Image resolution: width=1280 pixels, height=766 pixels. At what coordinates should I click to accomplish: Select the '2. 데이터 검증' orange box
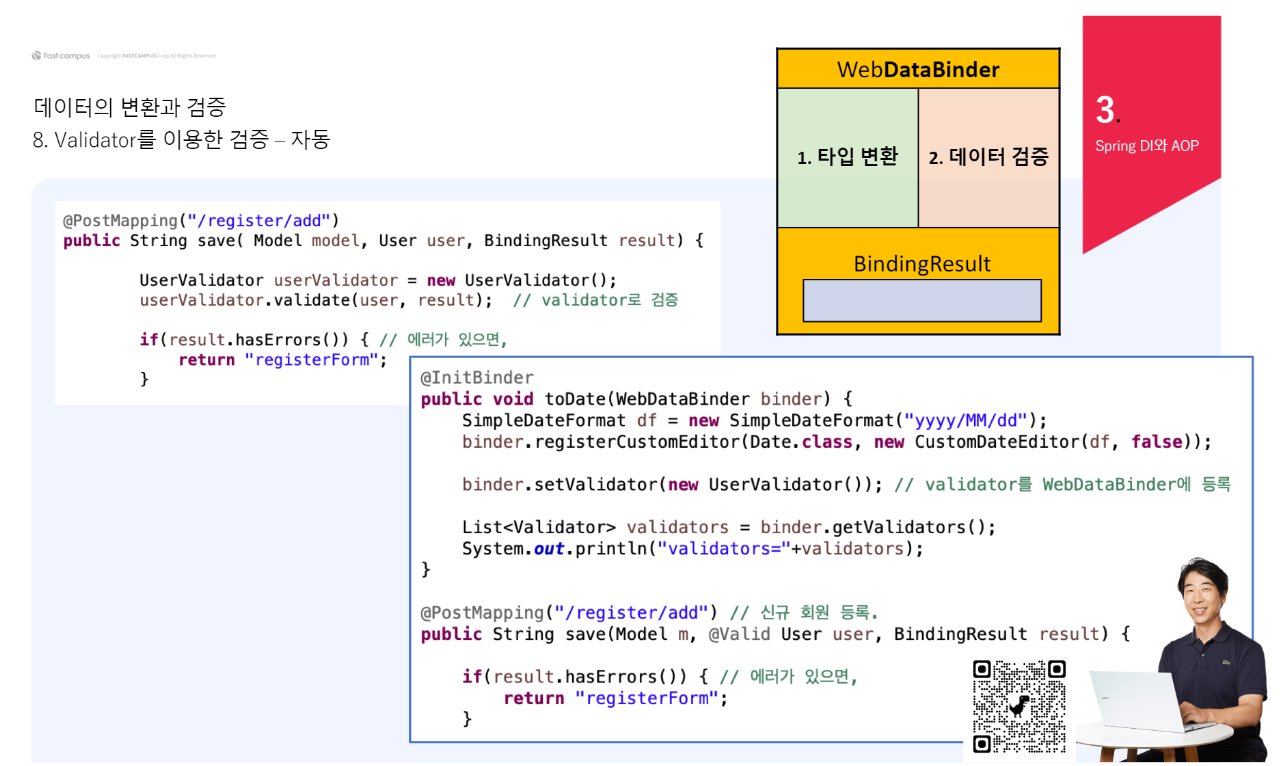(989, 157)
